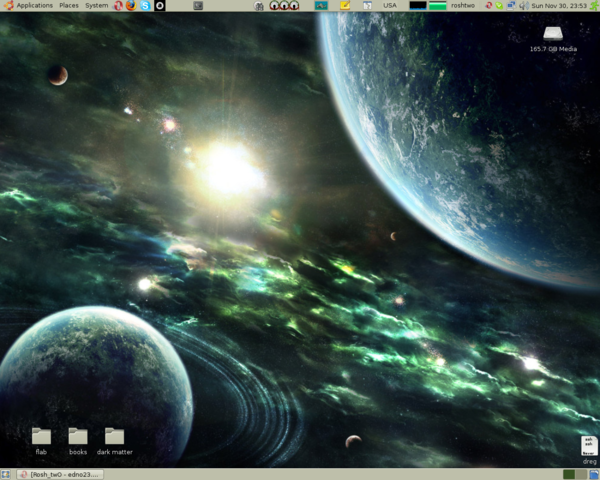Image resolution: width=600 pixels, height=480 pixels.
Task: Toggle show desktop button in bottom panel
Action: [x=6, y=474]
